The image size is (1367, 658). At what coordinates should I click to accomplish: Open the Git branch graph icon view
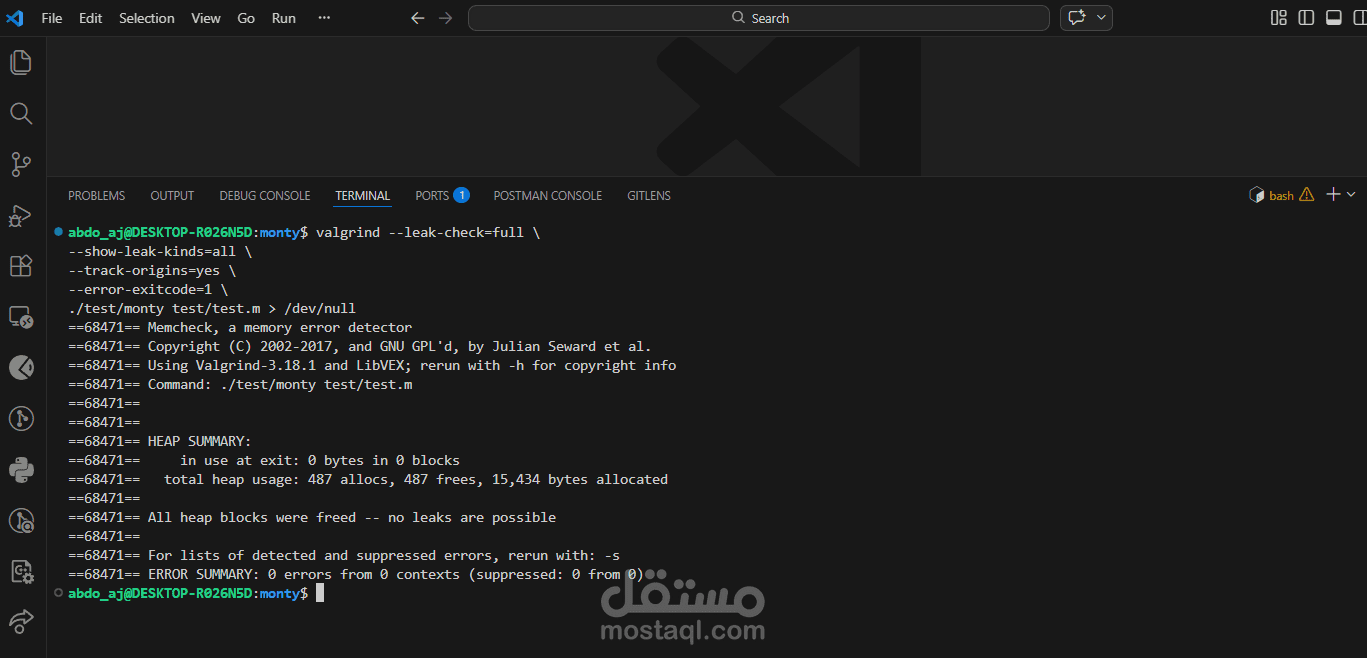[21, 418]
